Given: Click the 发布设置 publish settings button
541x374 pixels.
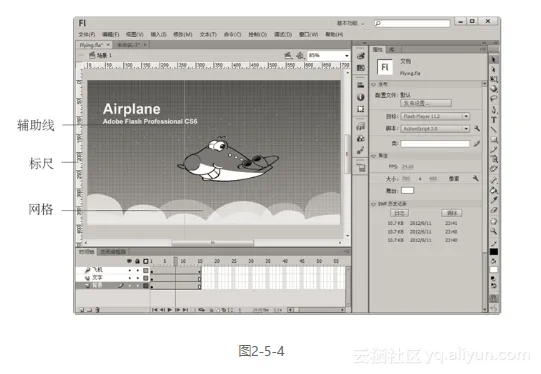Looking at the screenshot, I should (x=426, y=103).
